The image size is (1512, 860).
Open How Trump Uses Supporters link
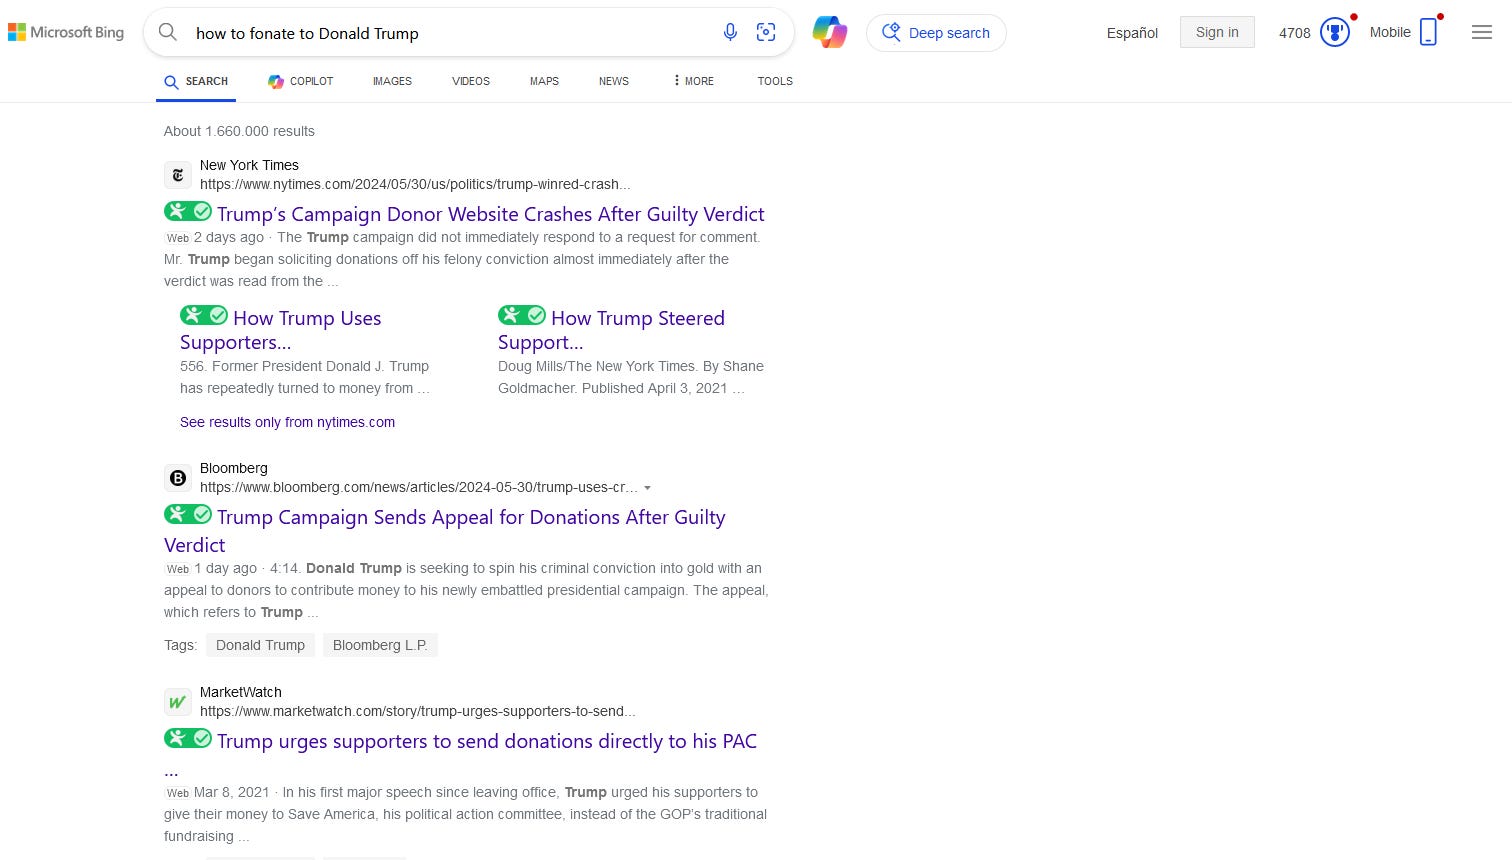281,330
